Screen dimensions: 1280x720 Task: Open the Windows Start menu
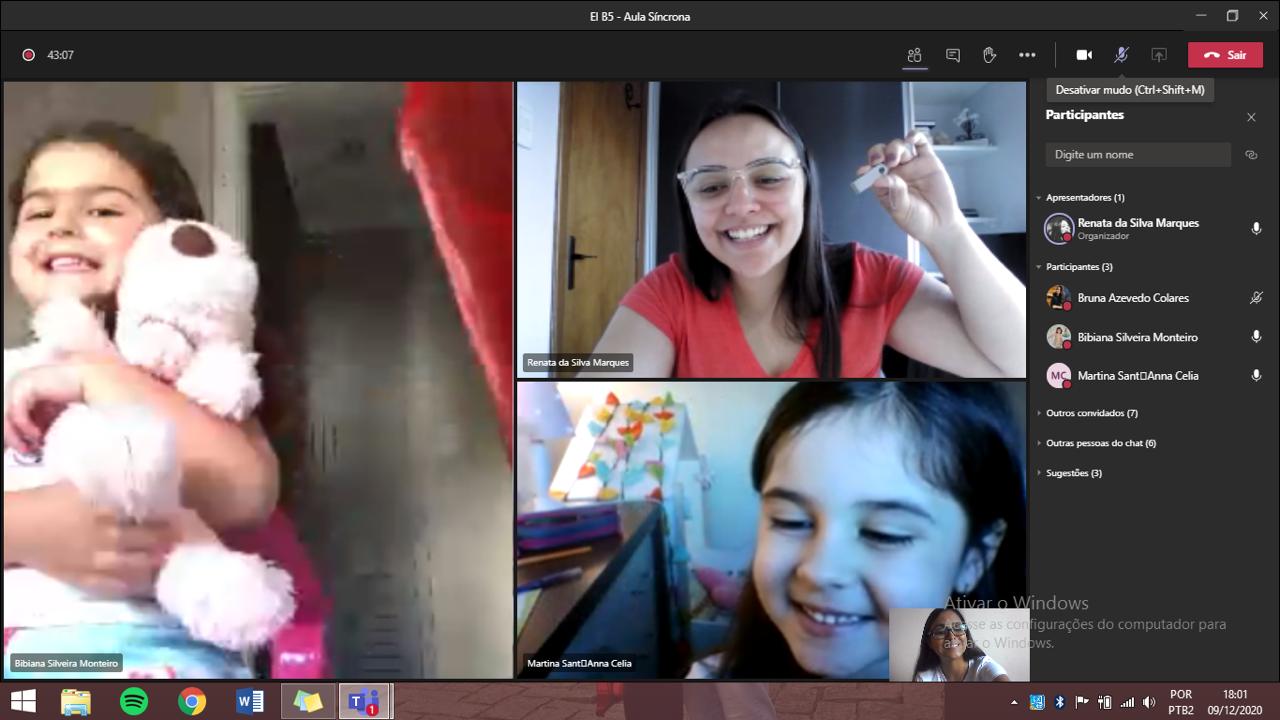(22, 702)
